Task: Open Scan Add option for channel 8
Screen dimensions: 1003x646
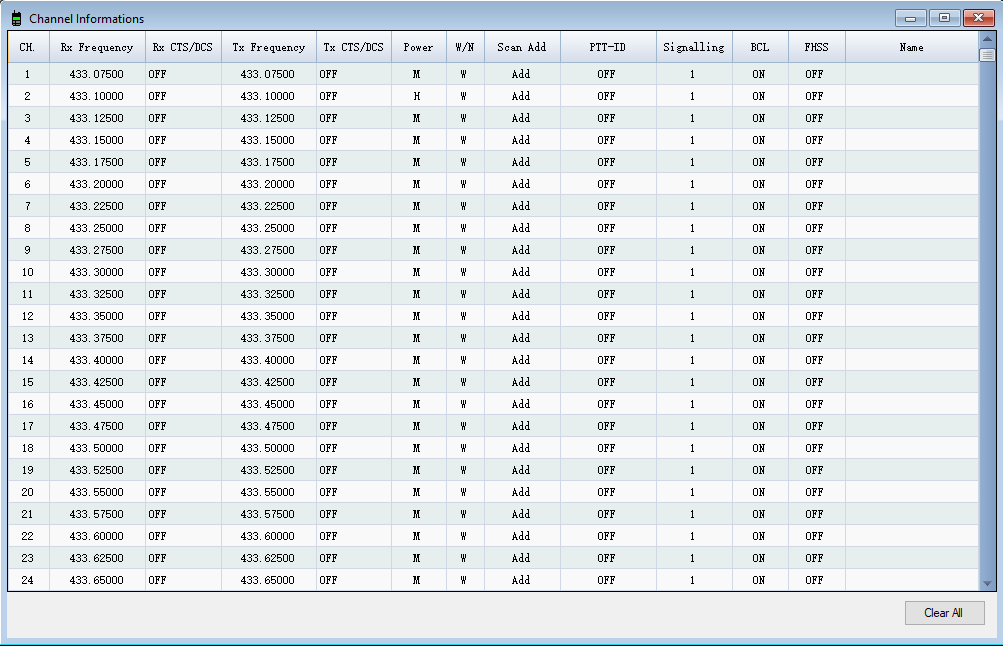Action: coord(521,228)
